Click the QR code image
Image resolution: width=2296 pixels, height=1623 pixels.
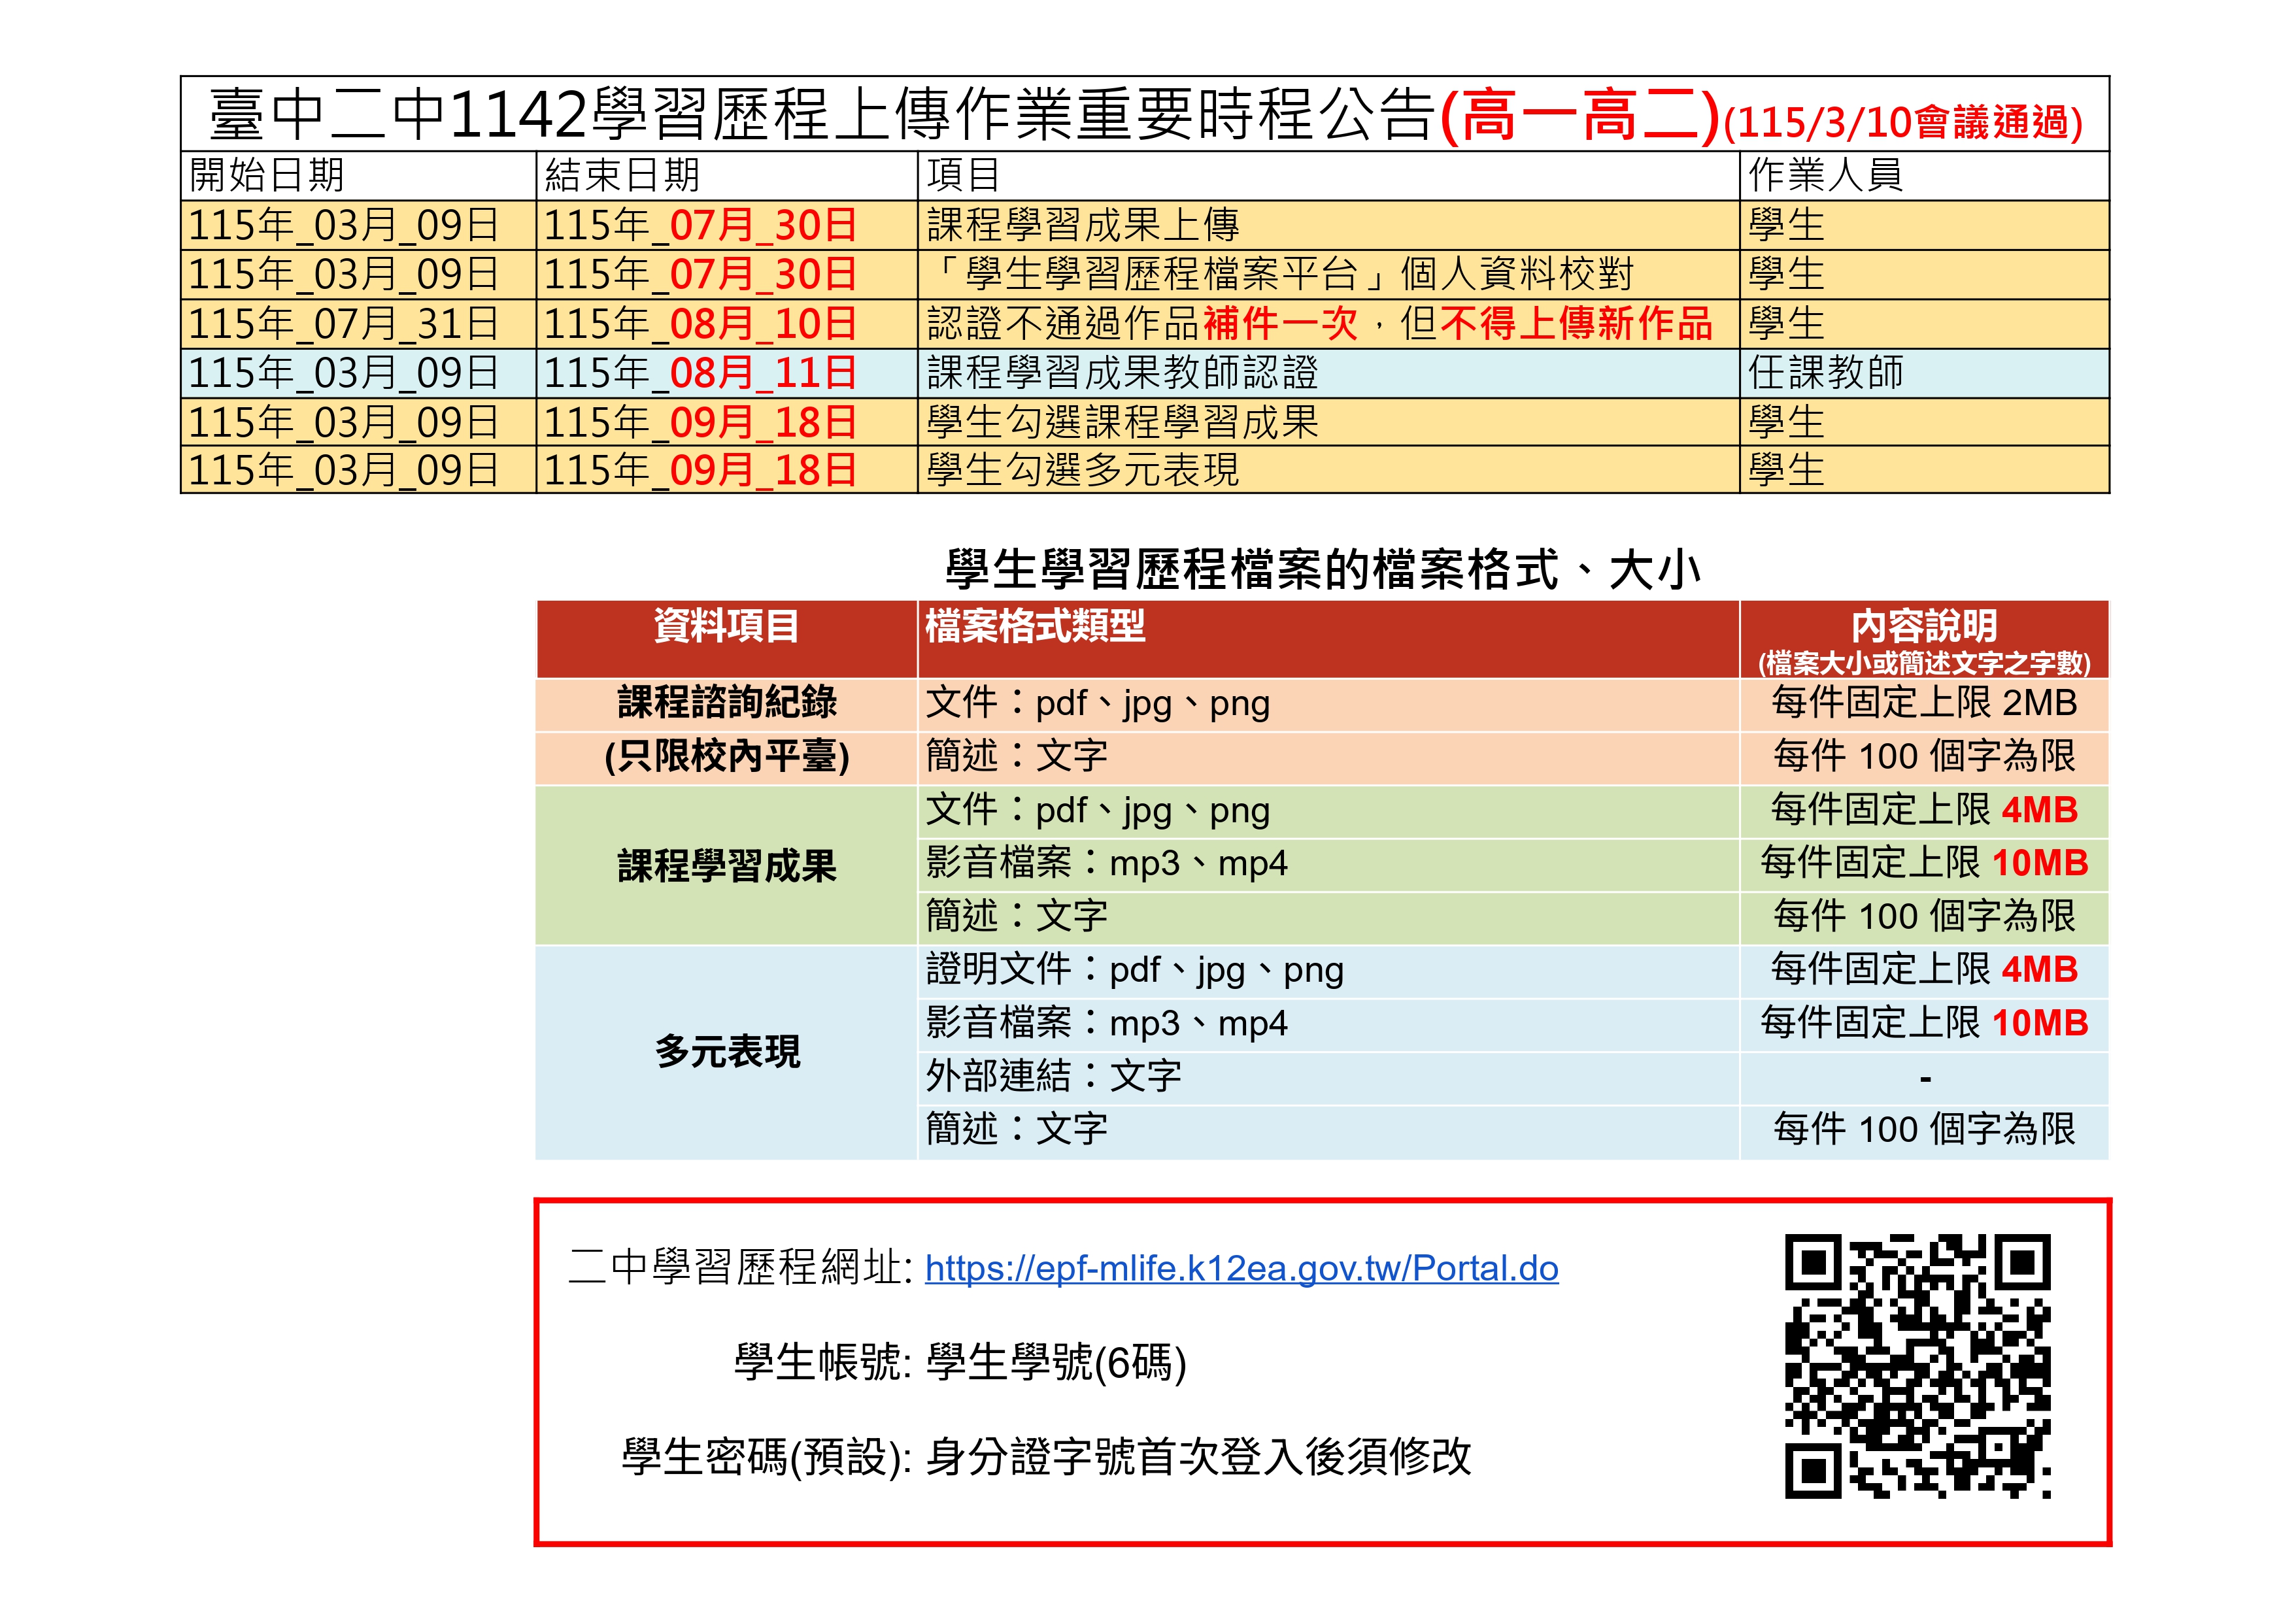[1917, 1366]
